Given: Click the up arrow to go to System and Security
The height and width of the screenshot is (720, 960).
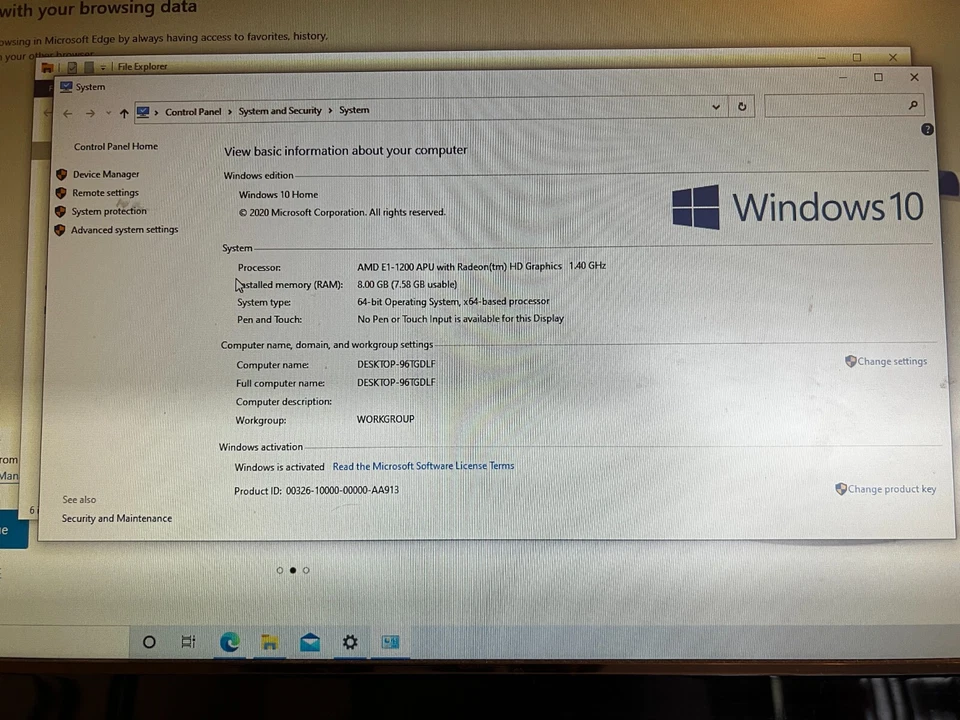Looking at the screenshot, I should point(124,112).
